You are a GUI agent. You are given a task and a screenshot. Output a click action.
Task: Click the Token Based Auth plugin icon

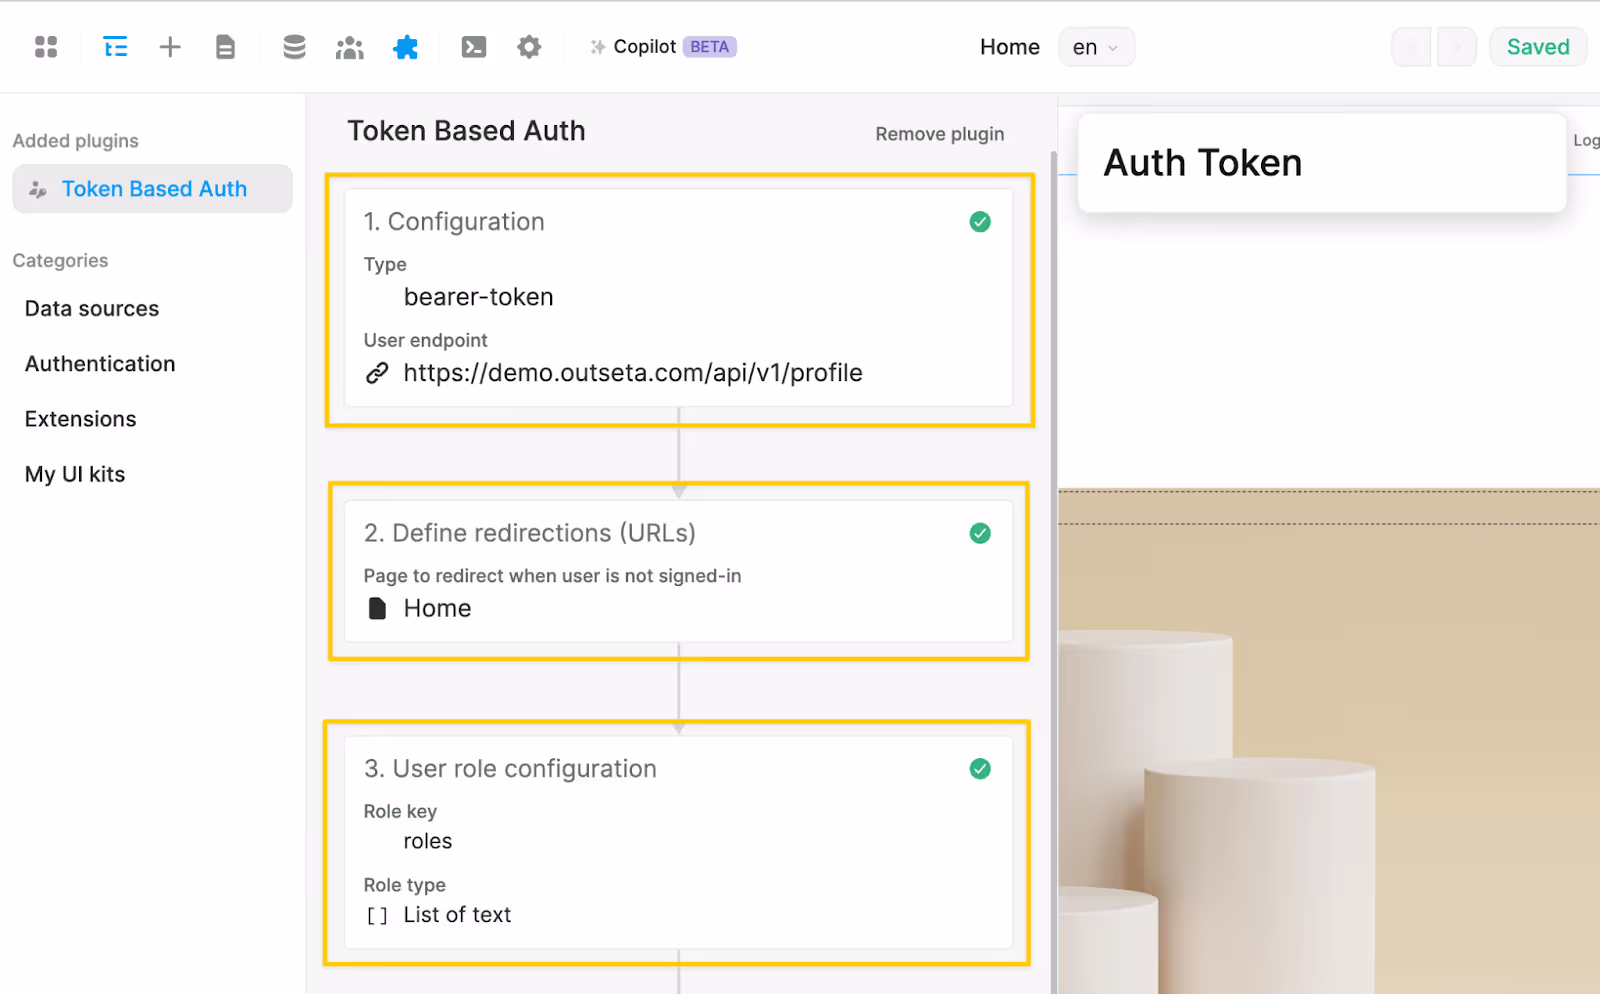point(38,189)
